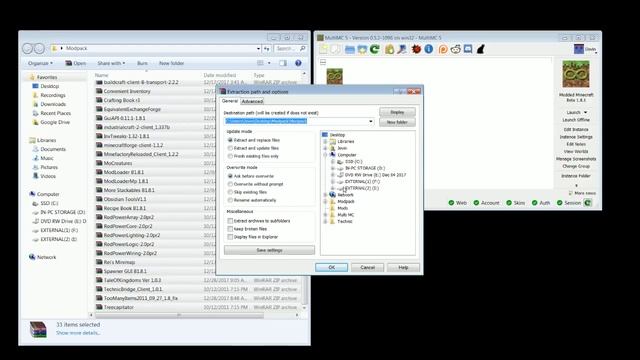Collapse Computer node in dialog folder tree
640x360 pixels.
(325, 155)
